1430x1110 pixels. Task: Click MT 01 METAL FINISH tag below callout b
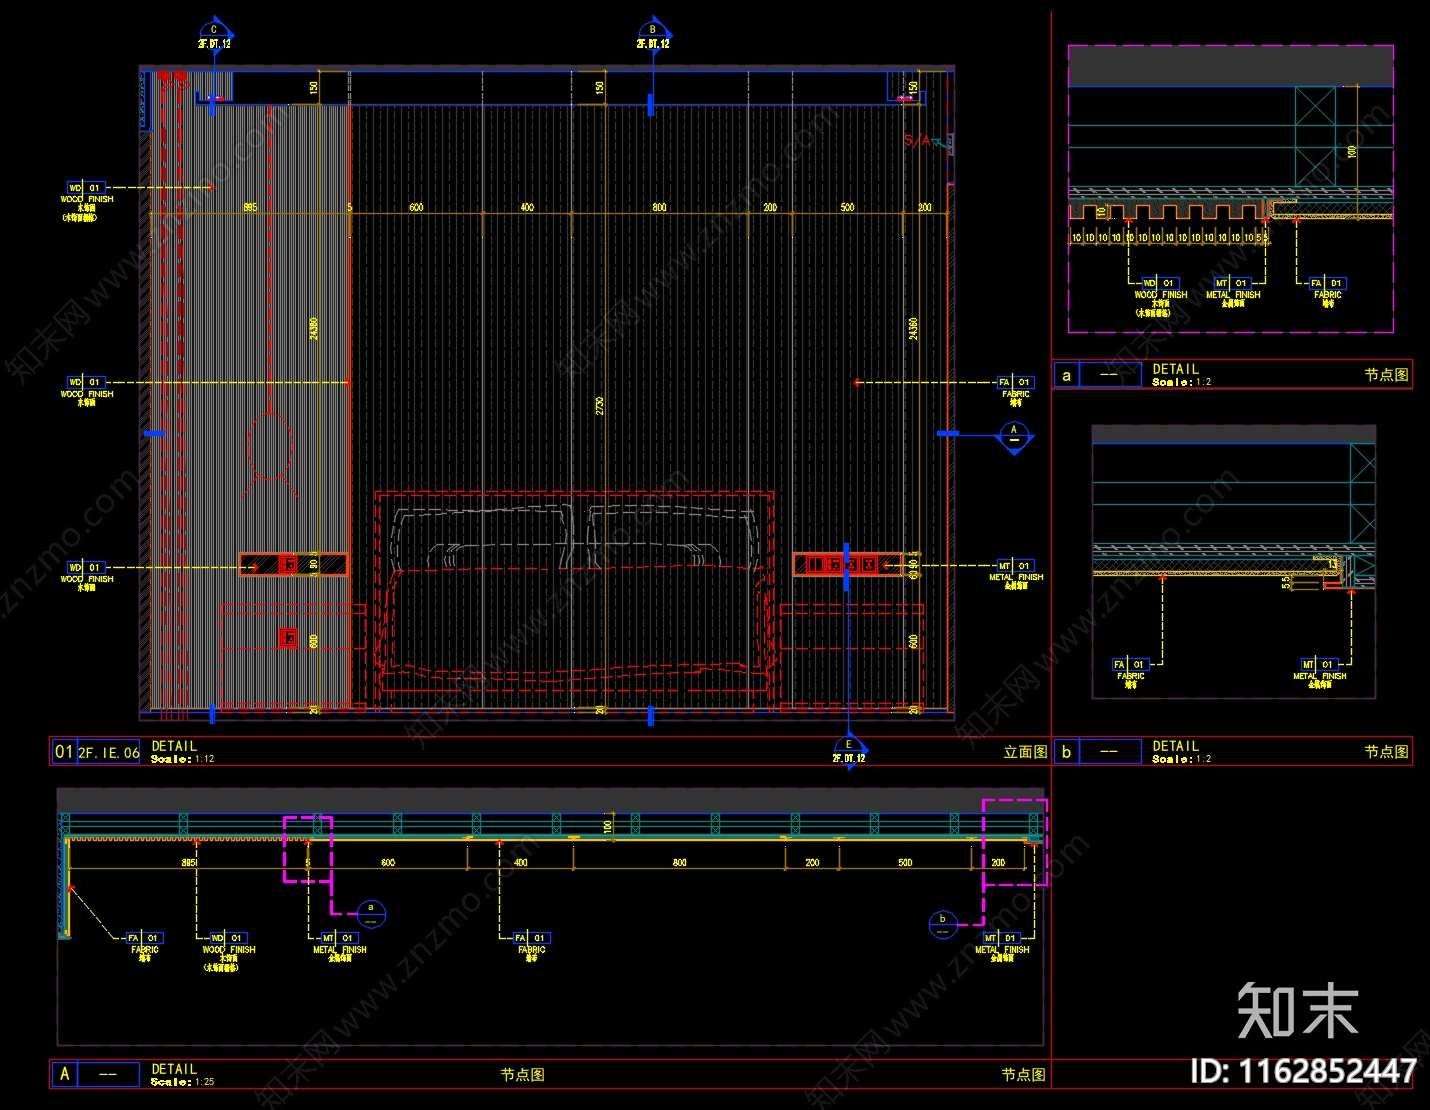1002,946
